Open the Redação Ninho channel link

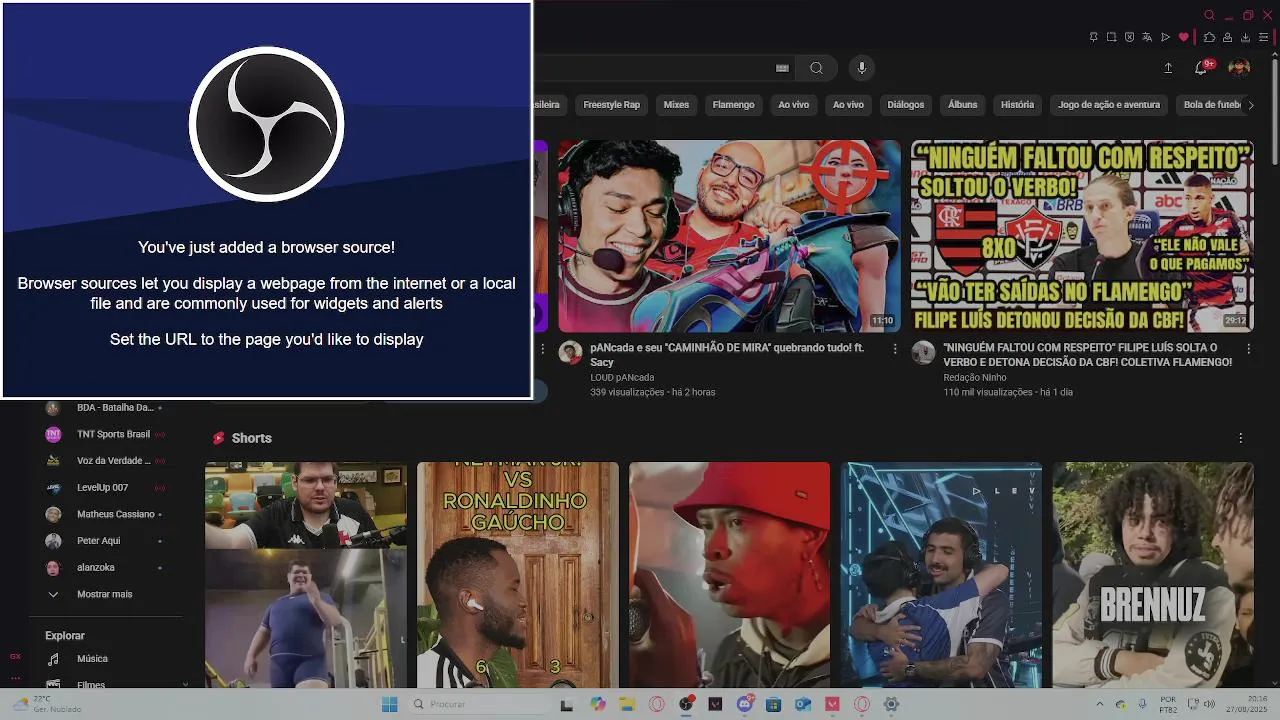(x=974, y=377)
